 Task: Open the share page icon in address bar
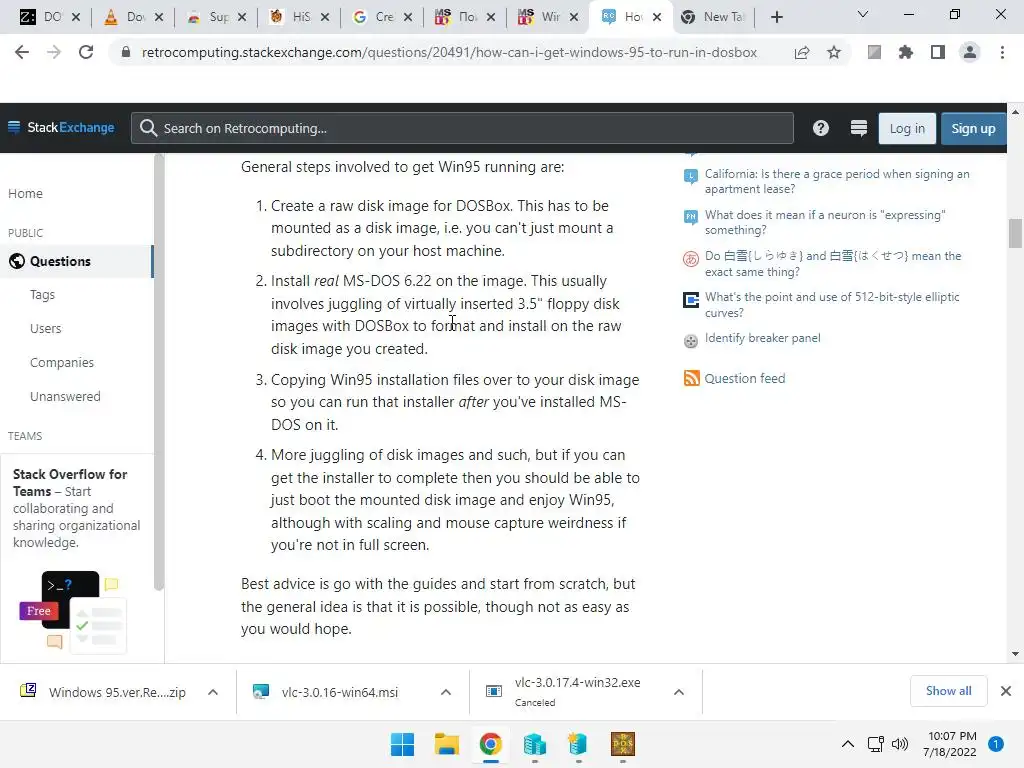point(802,52)
